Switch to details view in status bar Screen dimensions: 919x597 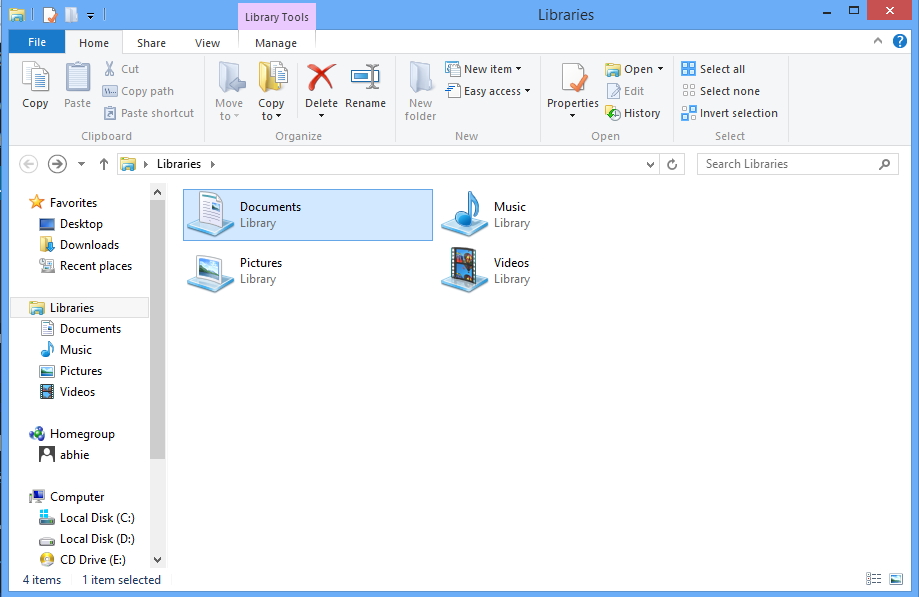tap(874, 579)
